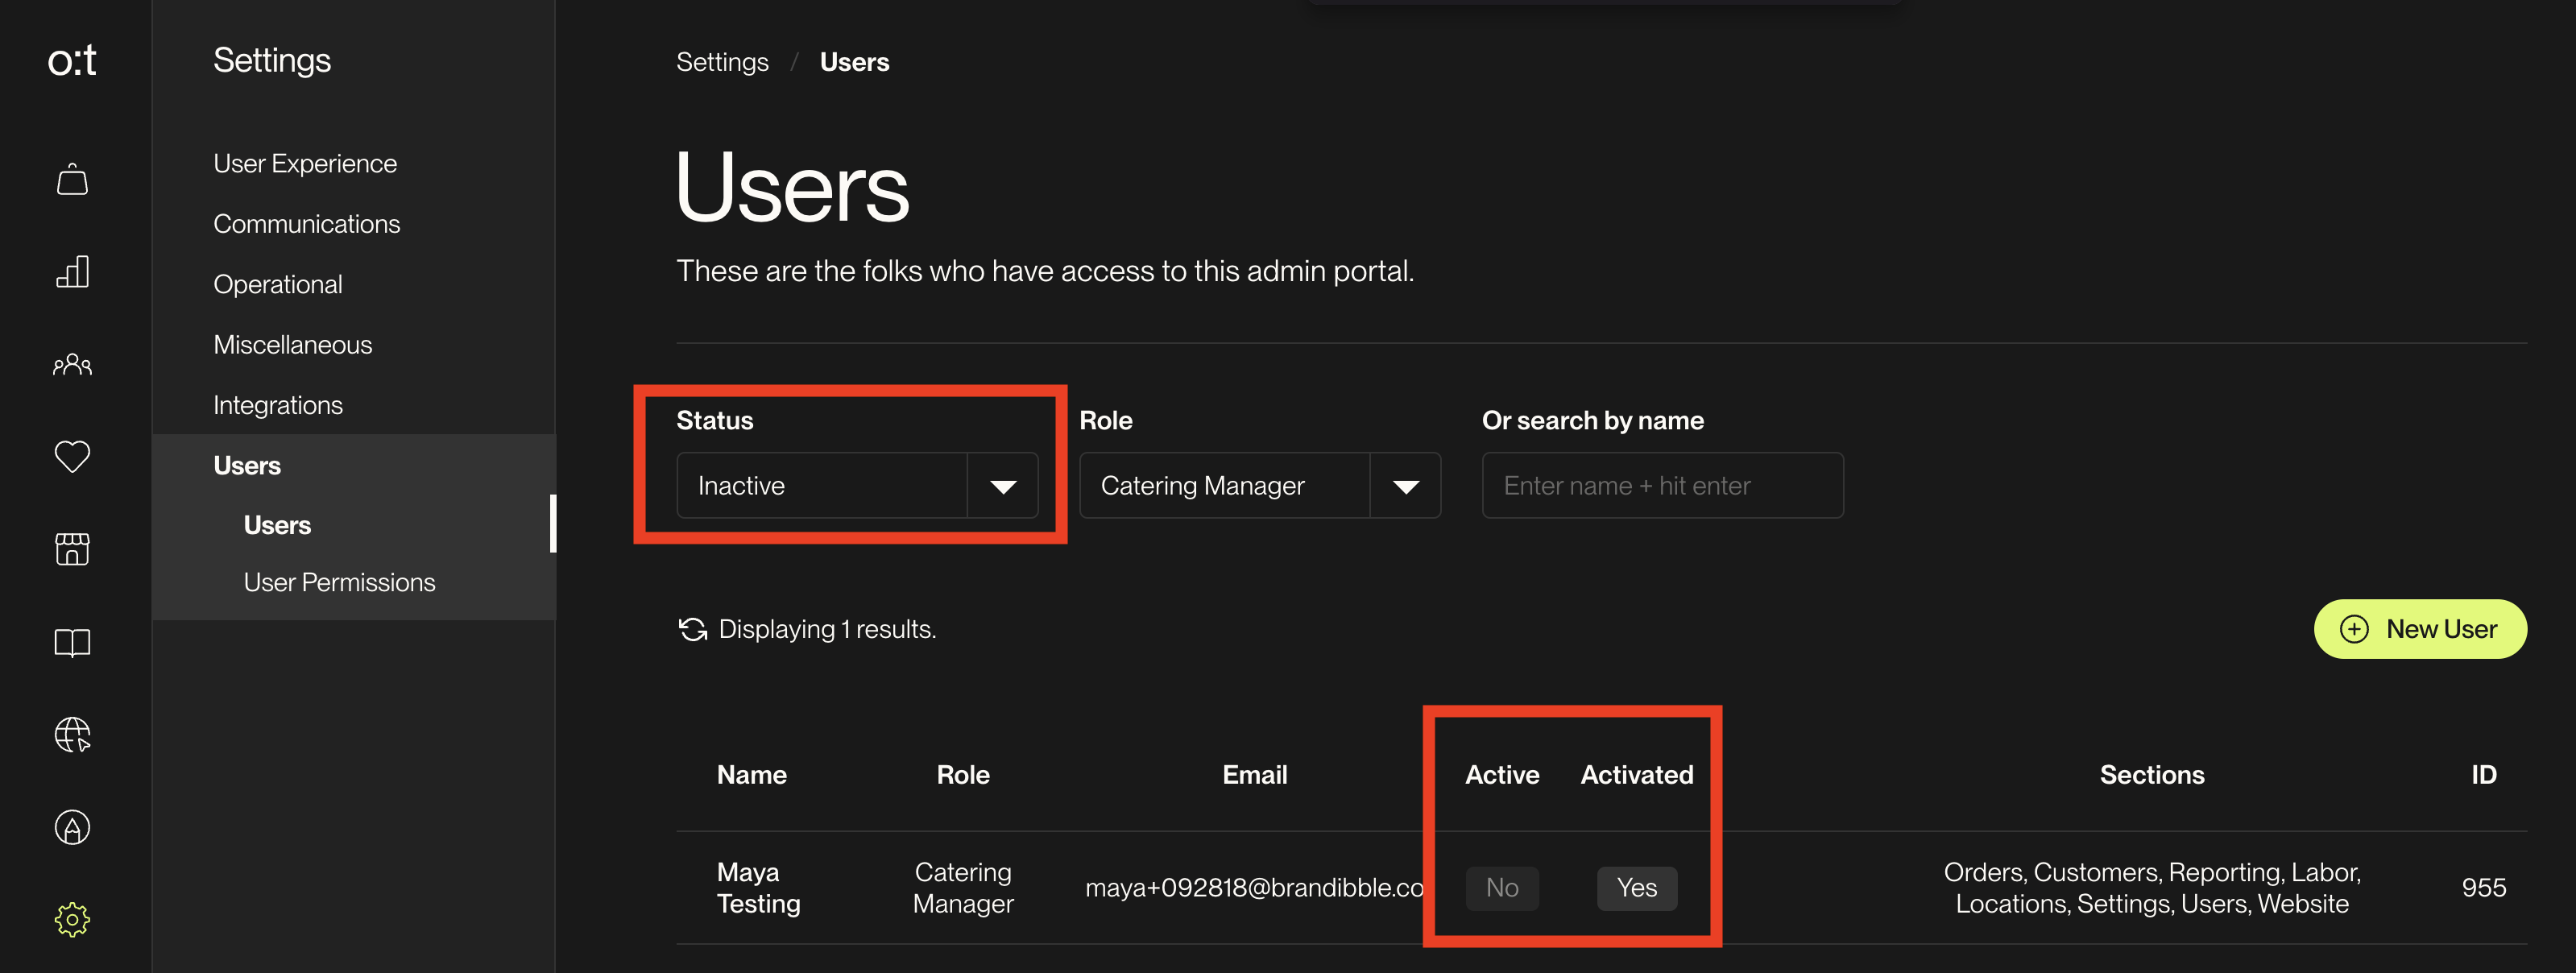Image resolution: width=2576 pixels, height=973 pixels.
Task: Click the ID column header
Action: 2484,775
